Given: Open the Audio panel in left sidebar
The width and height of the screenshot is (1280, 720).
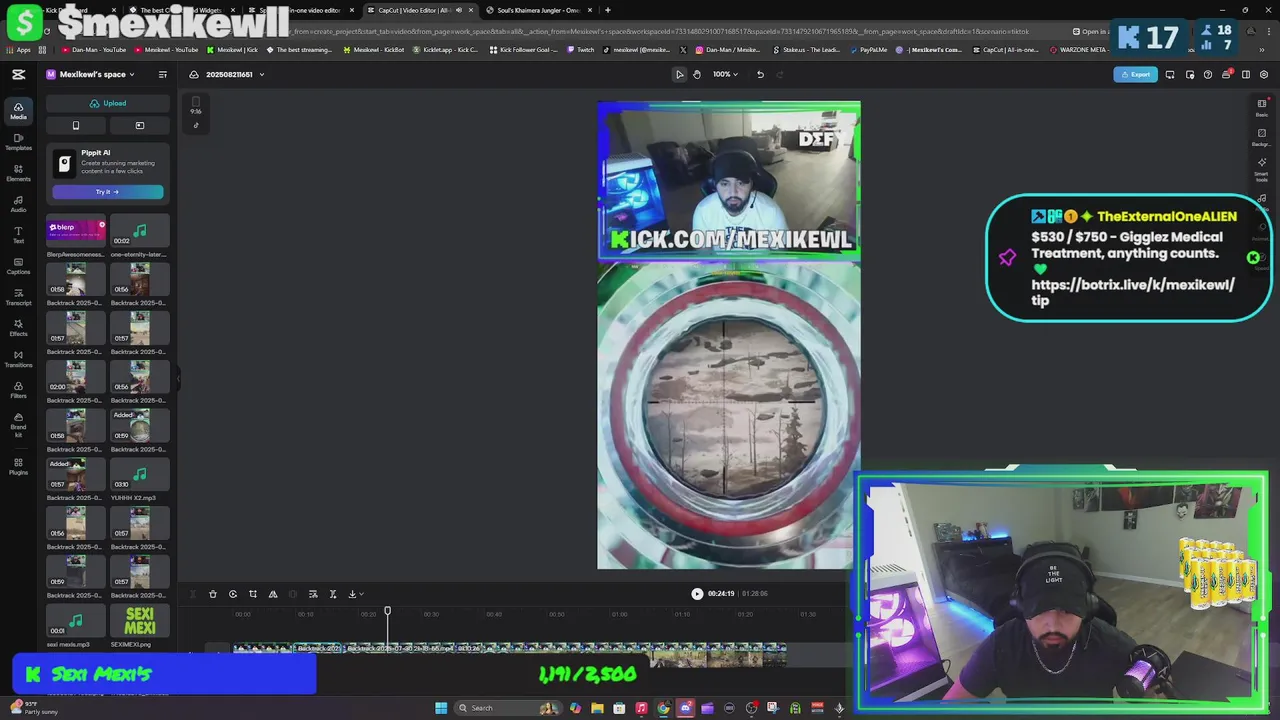Looking at the screenshot, I should coord(18,204).
